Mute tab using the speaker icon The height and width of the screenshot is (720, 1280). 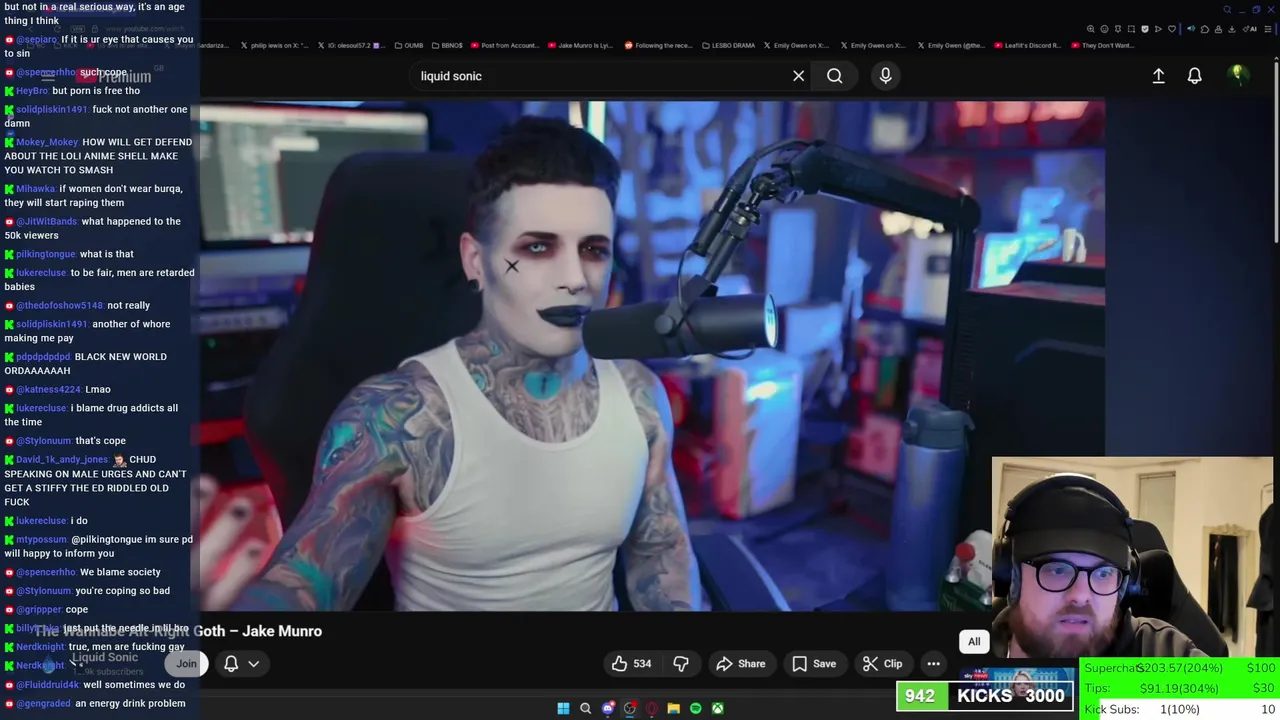[x=1191, y=29]
